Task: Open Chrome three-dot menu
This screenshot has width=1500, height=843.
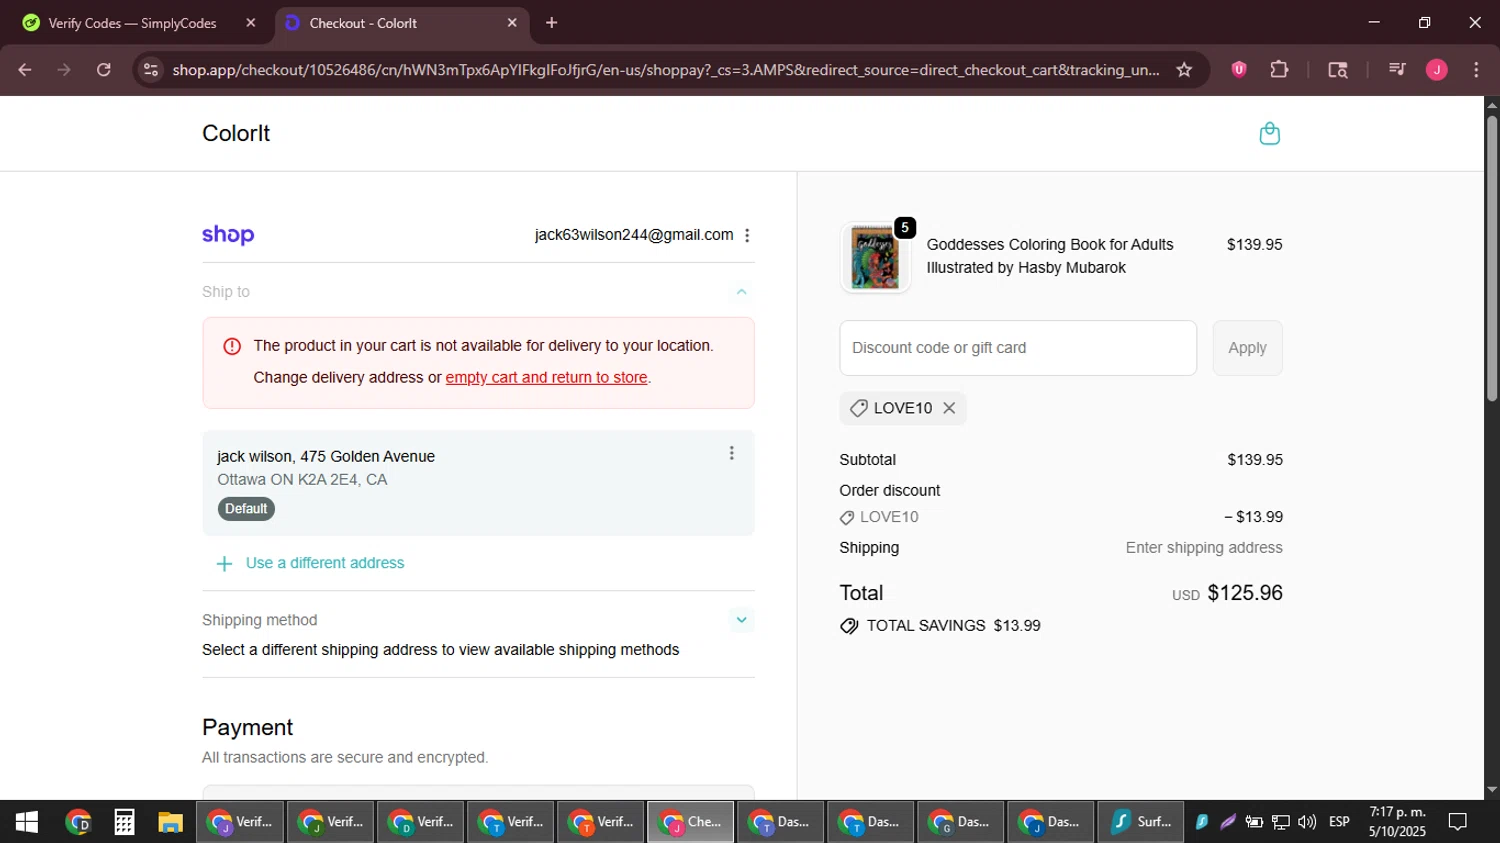Action: point(1476,69)
